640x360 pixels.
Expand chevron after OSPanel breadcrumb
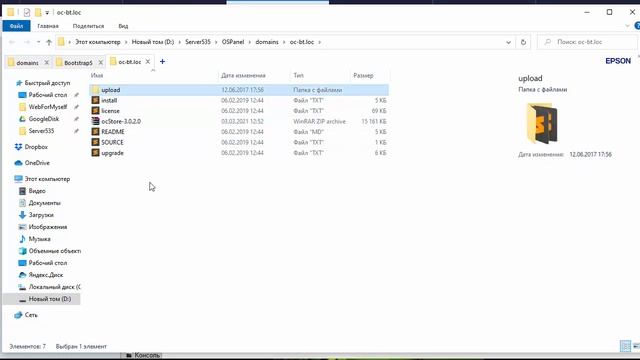pos(250,42)
